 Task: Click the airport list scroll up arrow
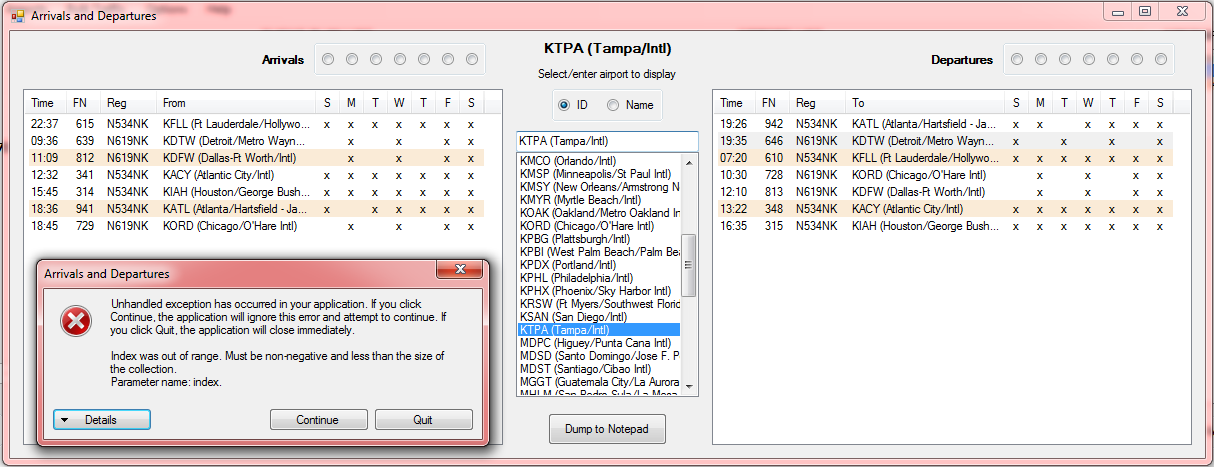coord(688,162)
